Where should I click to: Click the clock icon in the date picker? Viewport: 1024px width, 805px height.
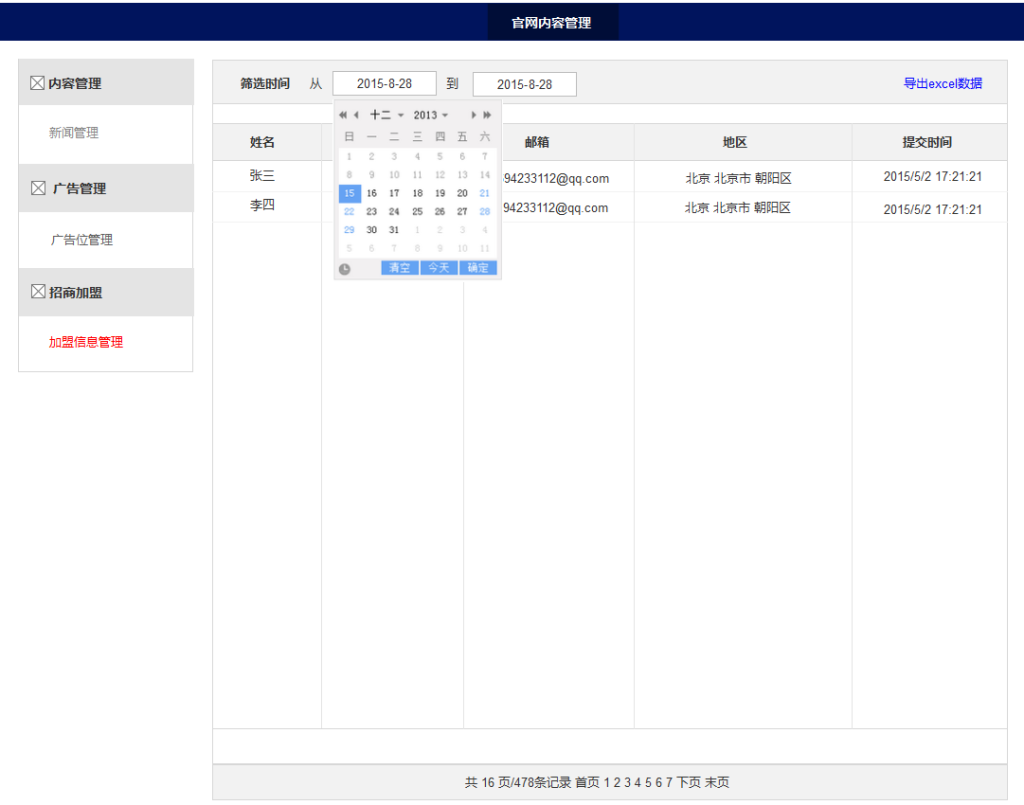(345, 269)
